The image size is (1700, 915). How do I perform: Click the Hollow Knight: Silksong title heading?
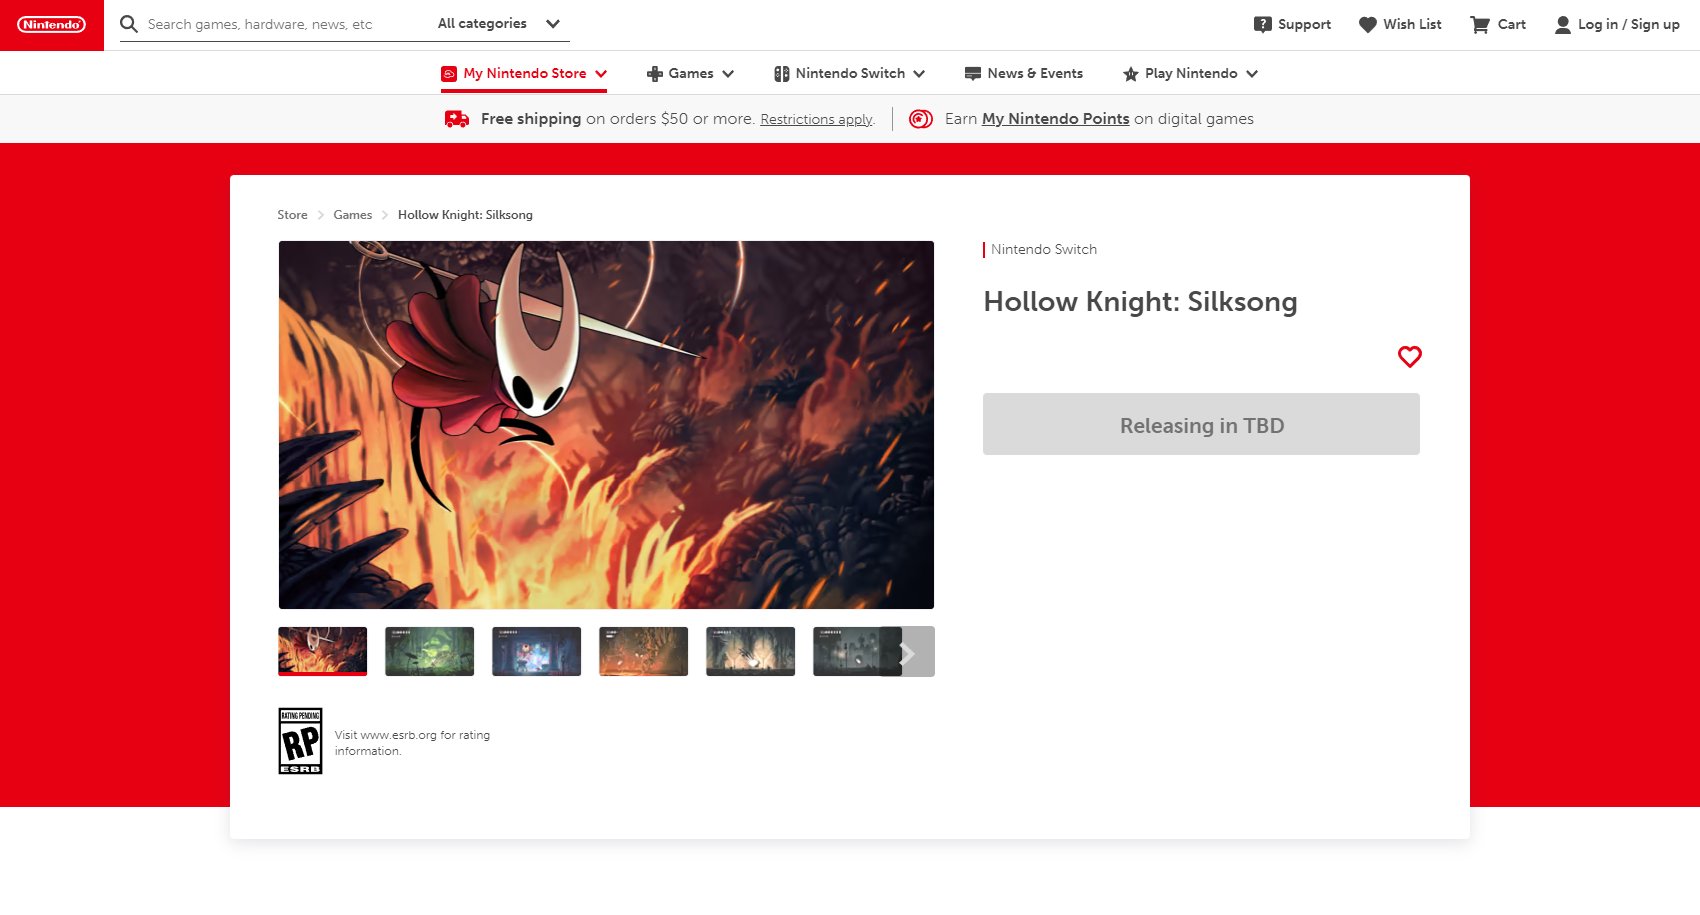[1140, 302]
